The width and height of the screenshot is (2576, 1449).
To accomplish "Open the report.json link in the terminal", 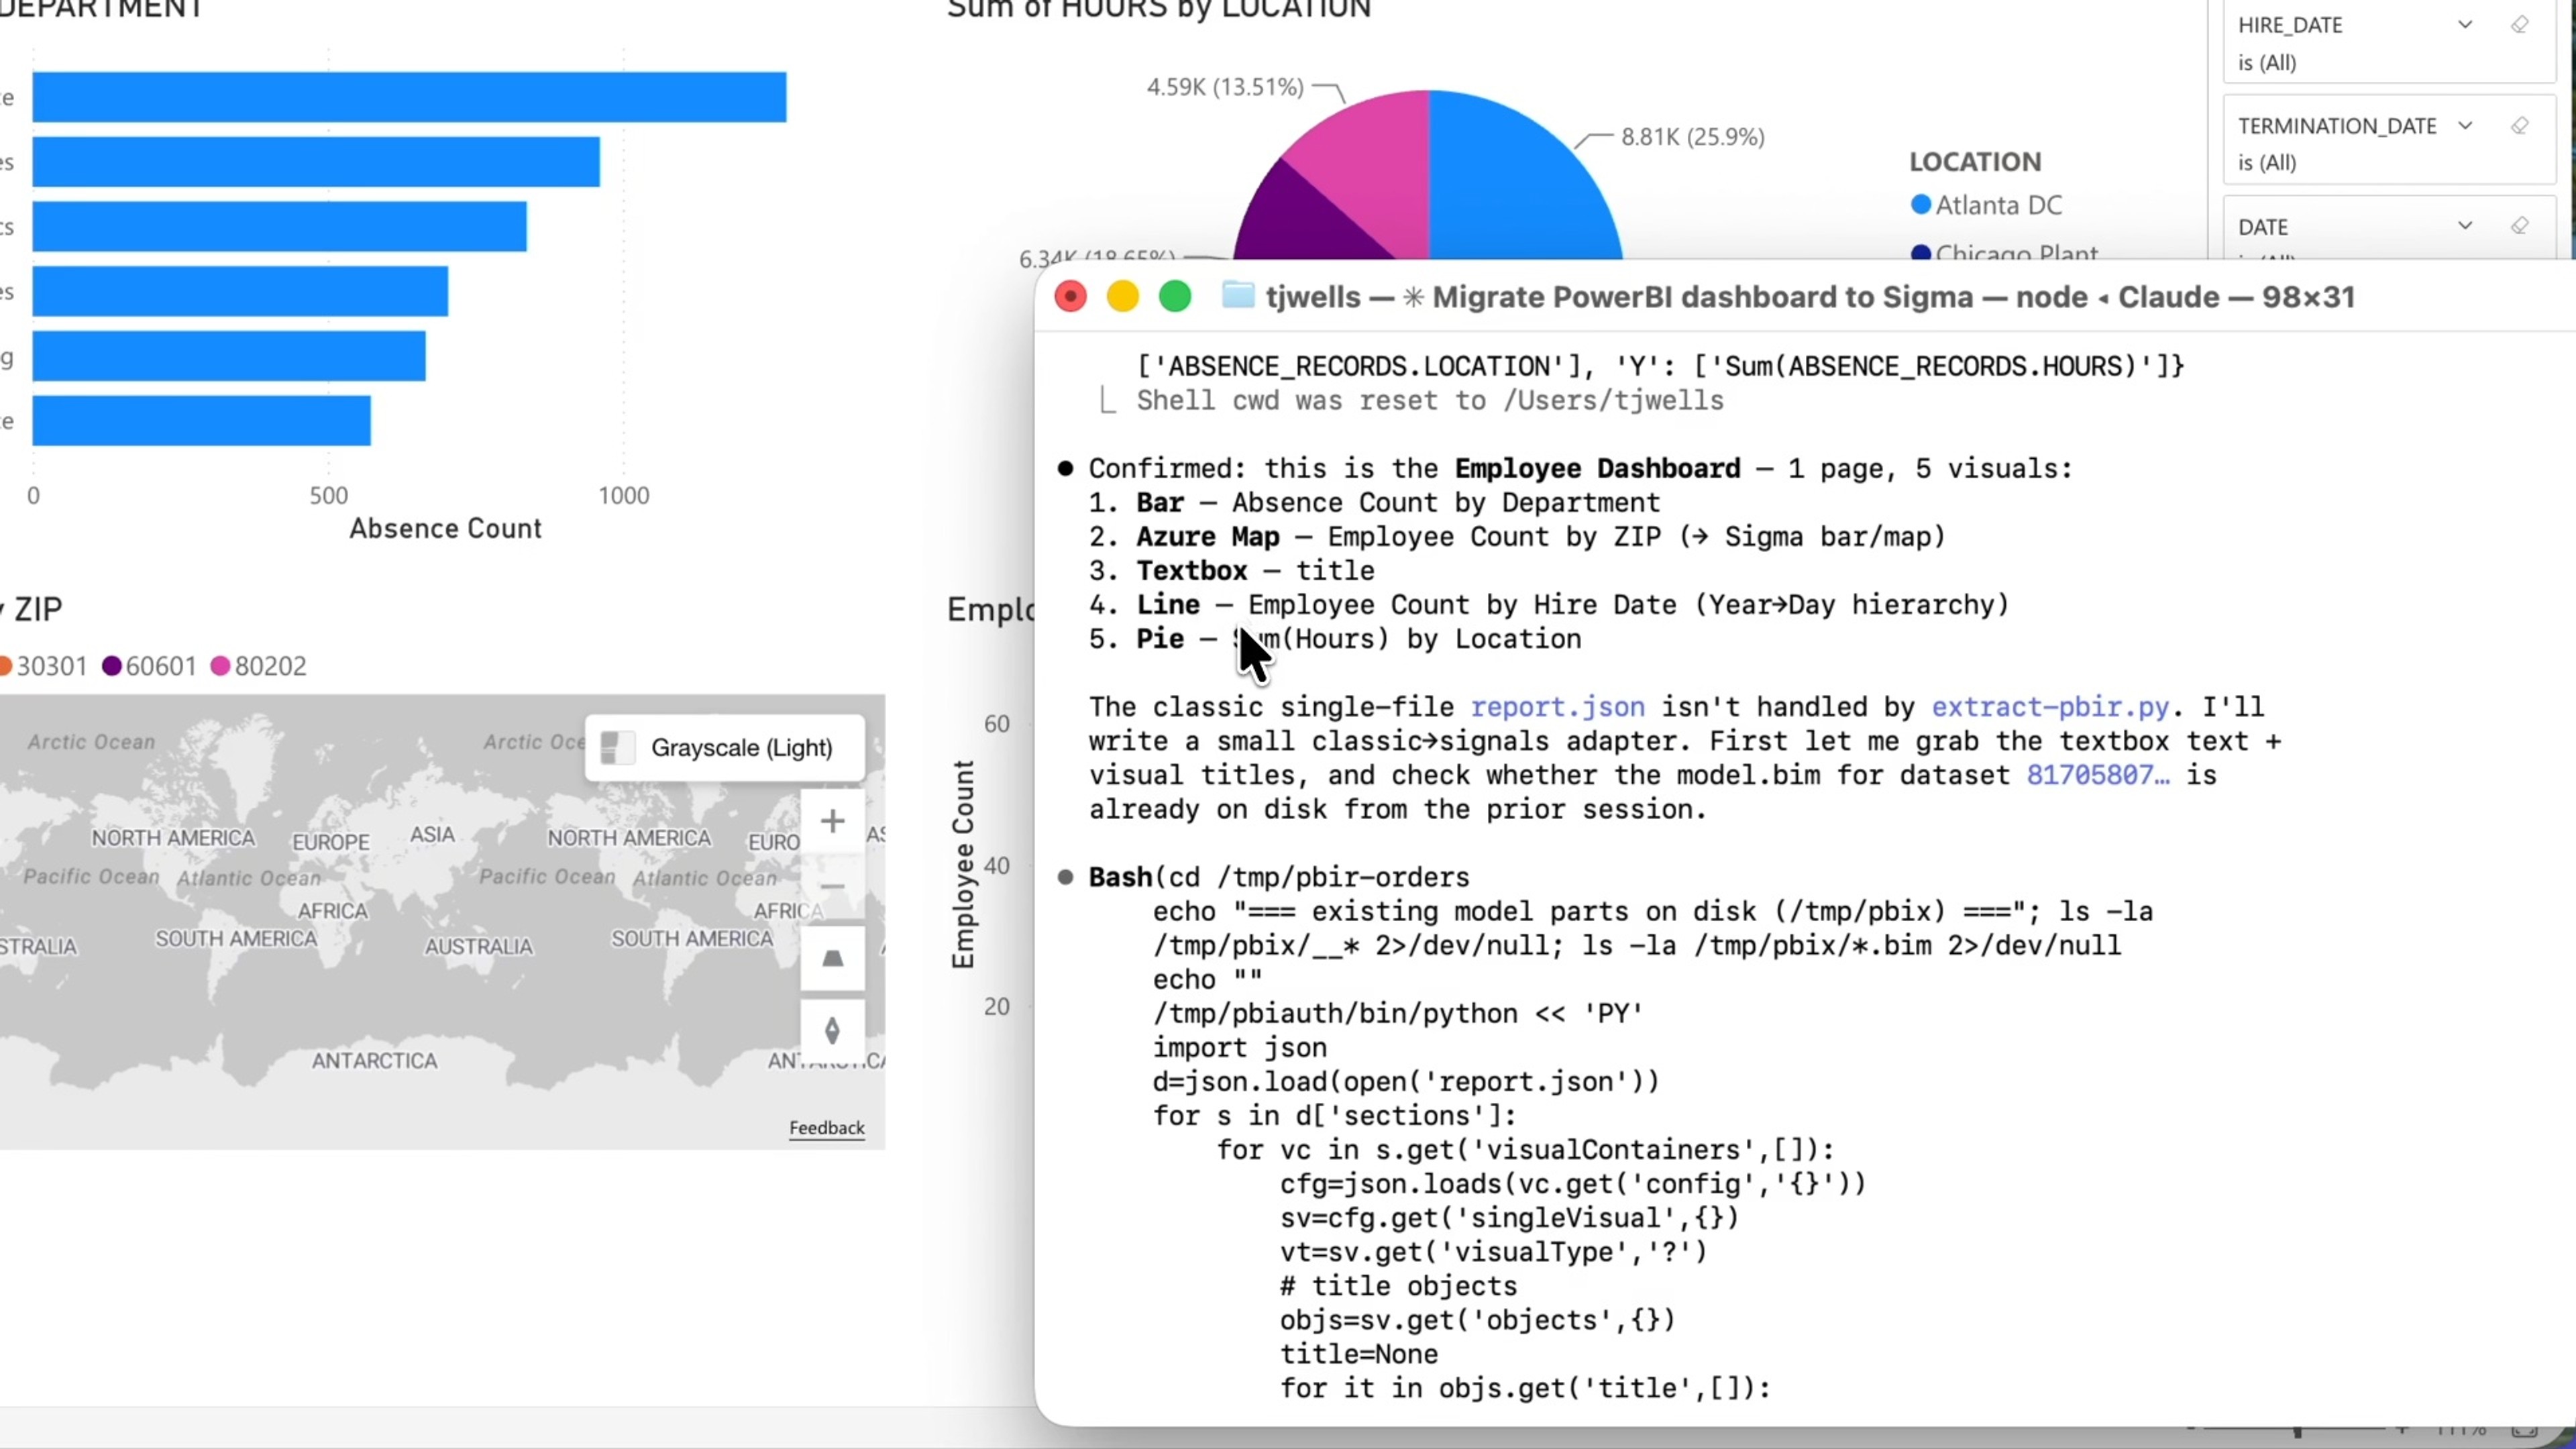I will (1557, 707).
